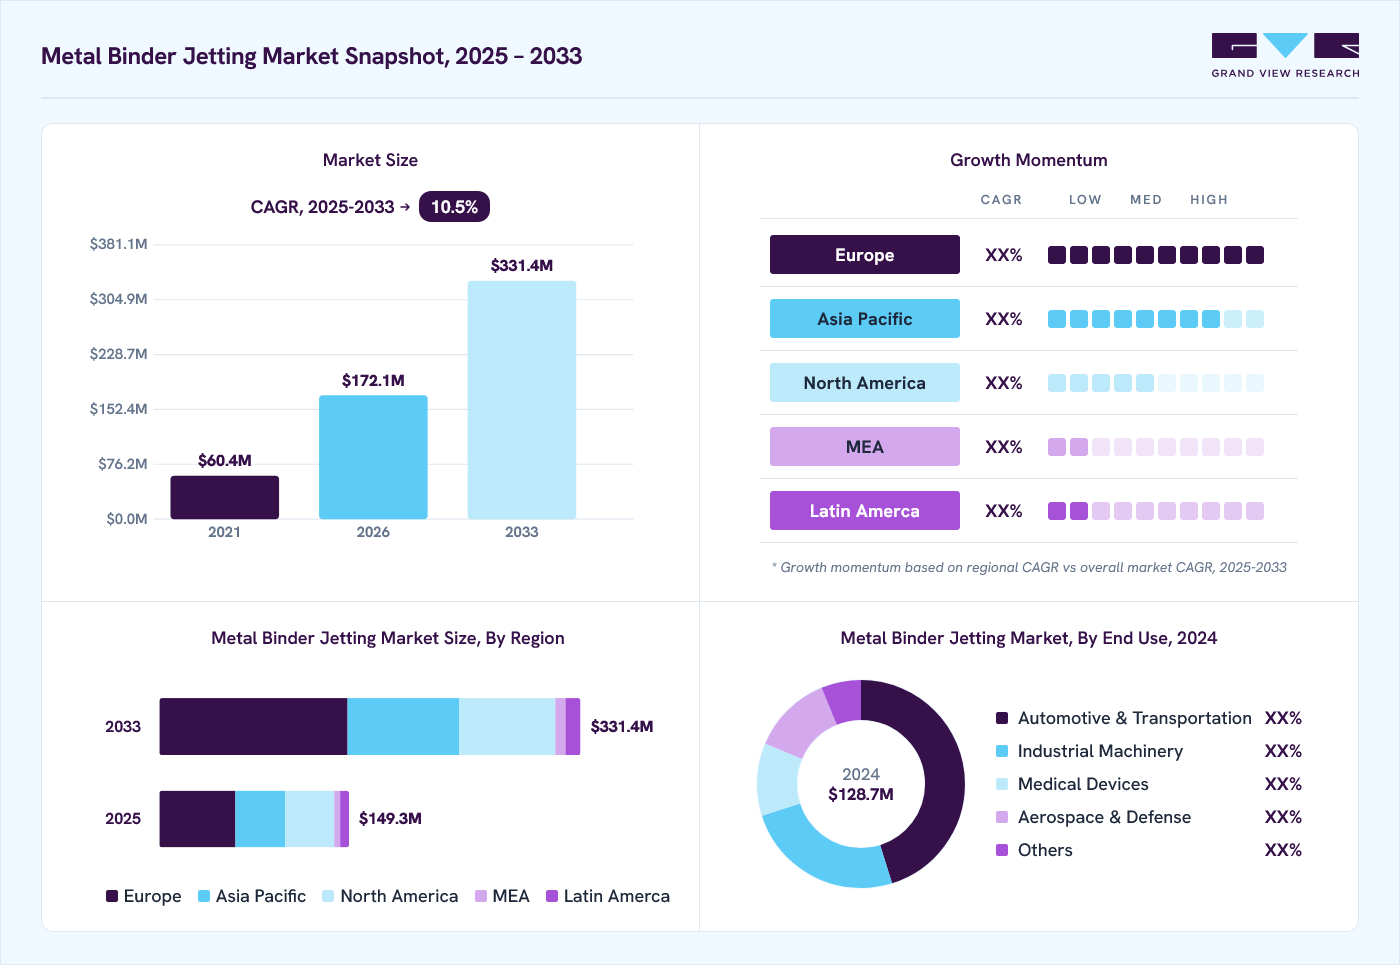The width and height of the screenshot is (1400, 965).
Task: Select the Europe segment of the 2025 stacked bar
Action: [x=197, y=819]
